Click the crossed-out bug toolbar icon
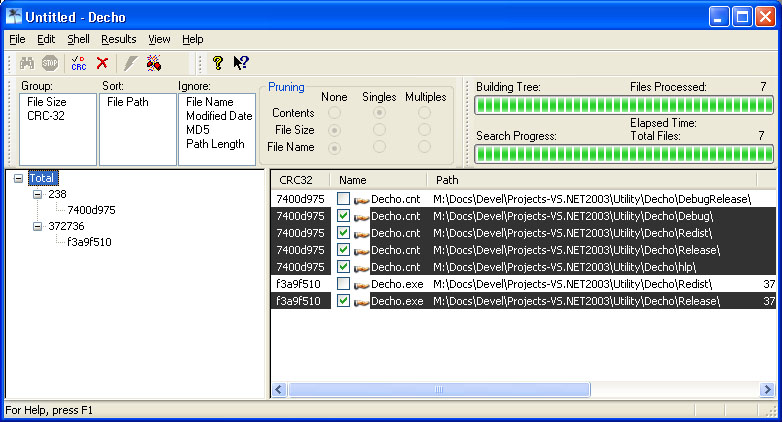 point(154,63)
